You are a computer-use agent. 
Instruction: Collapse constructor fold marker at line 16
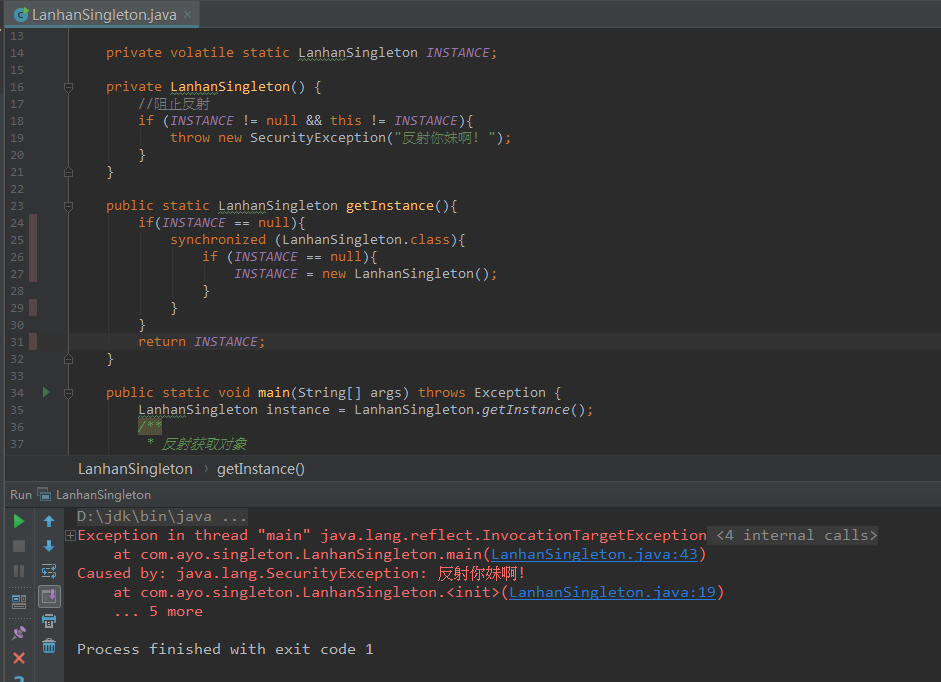68,87
